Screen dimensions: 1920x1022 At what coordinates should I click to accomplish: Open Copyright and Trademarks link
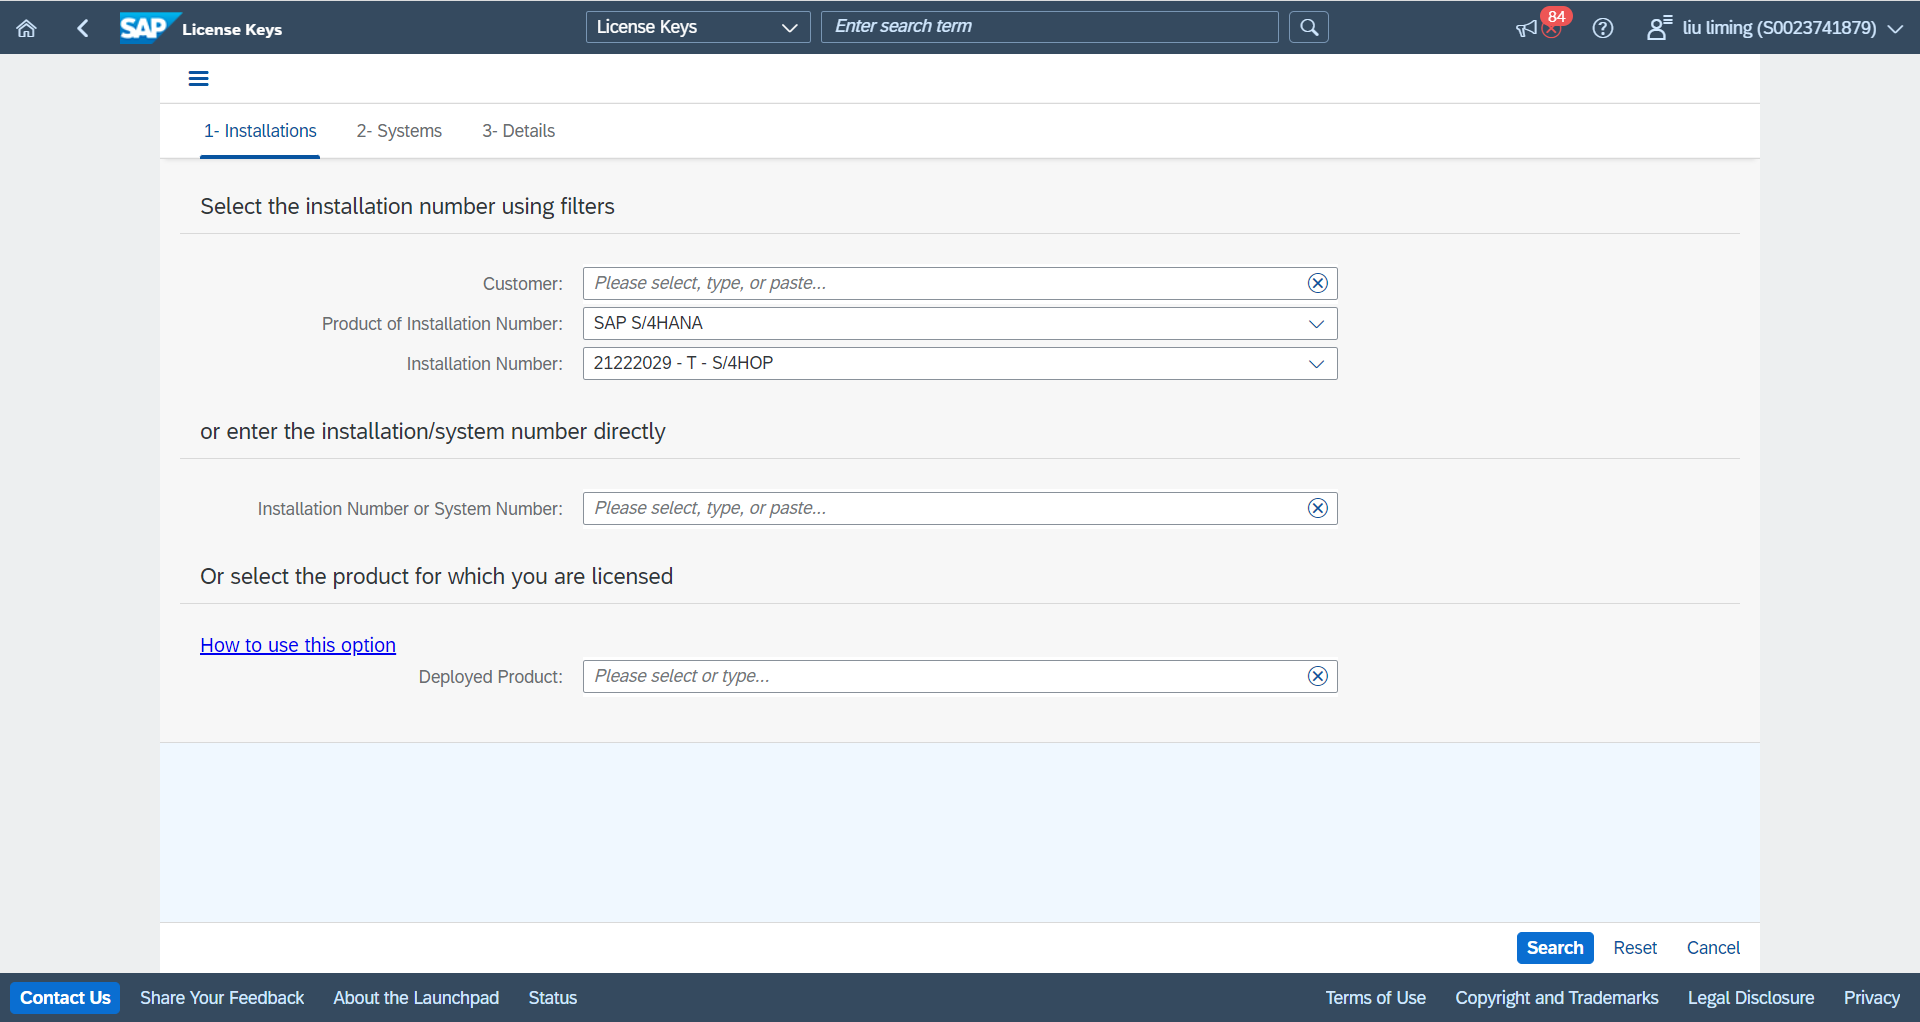pyautogui.click(x=1556, y=998)
